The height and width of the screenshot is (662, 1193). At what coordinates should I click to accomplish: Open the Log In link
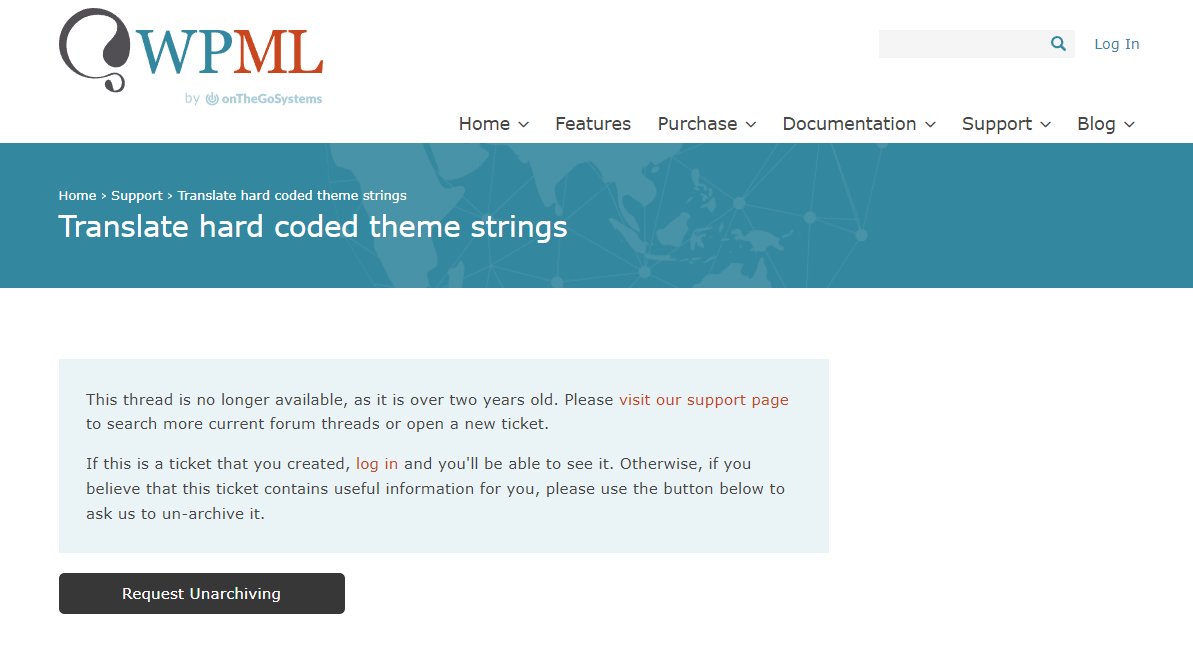[1116, 44]
